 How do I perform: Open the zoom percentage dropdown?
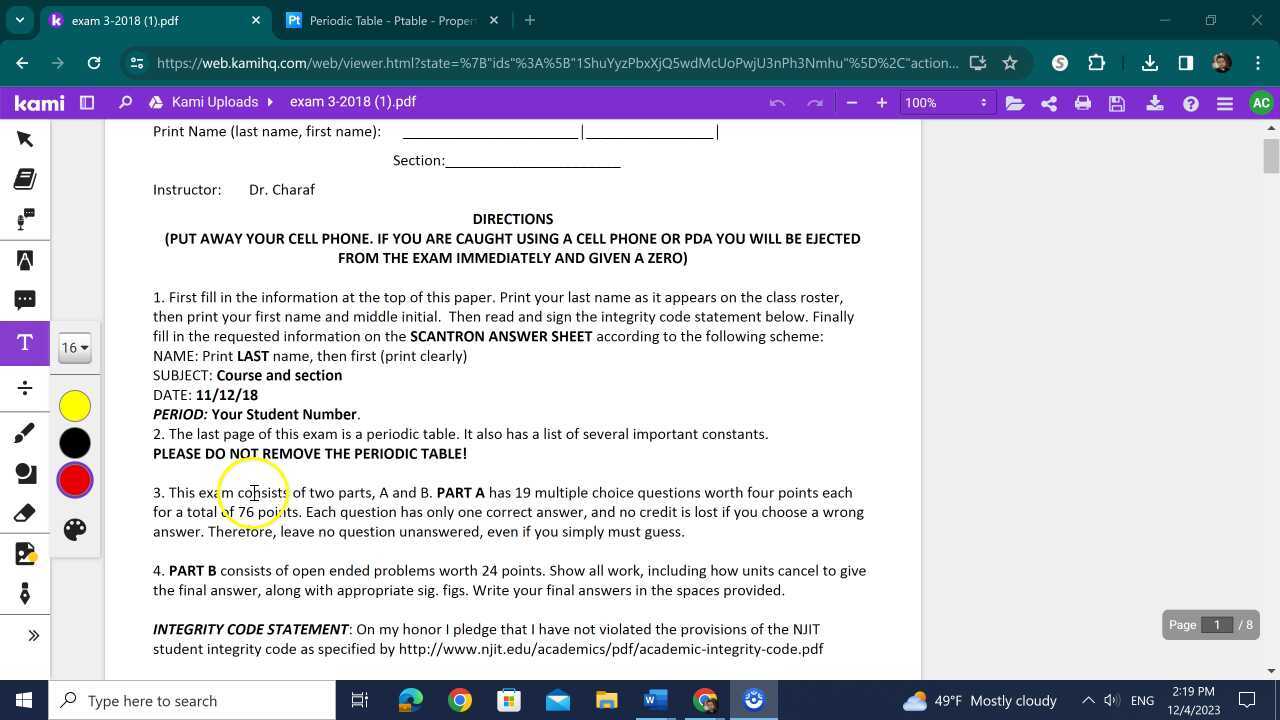[944, 102]
